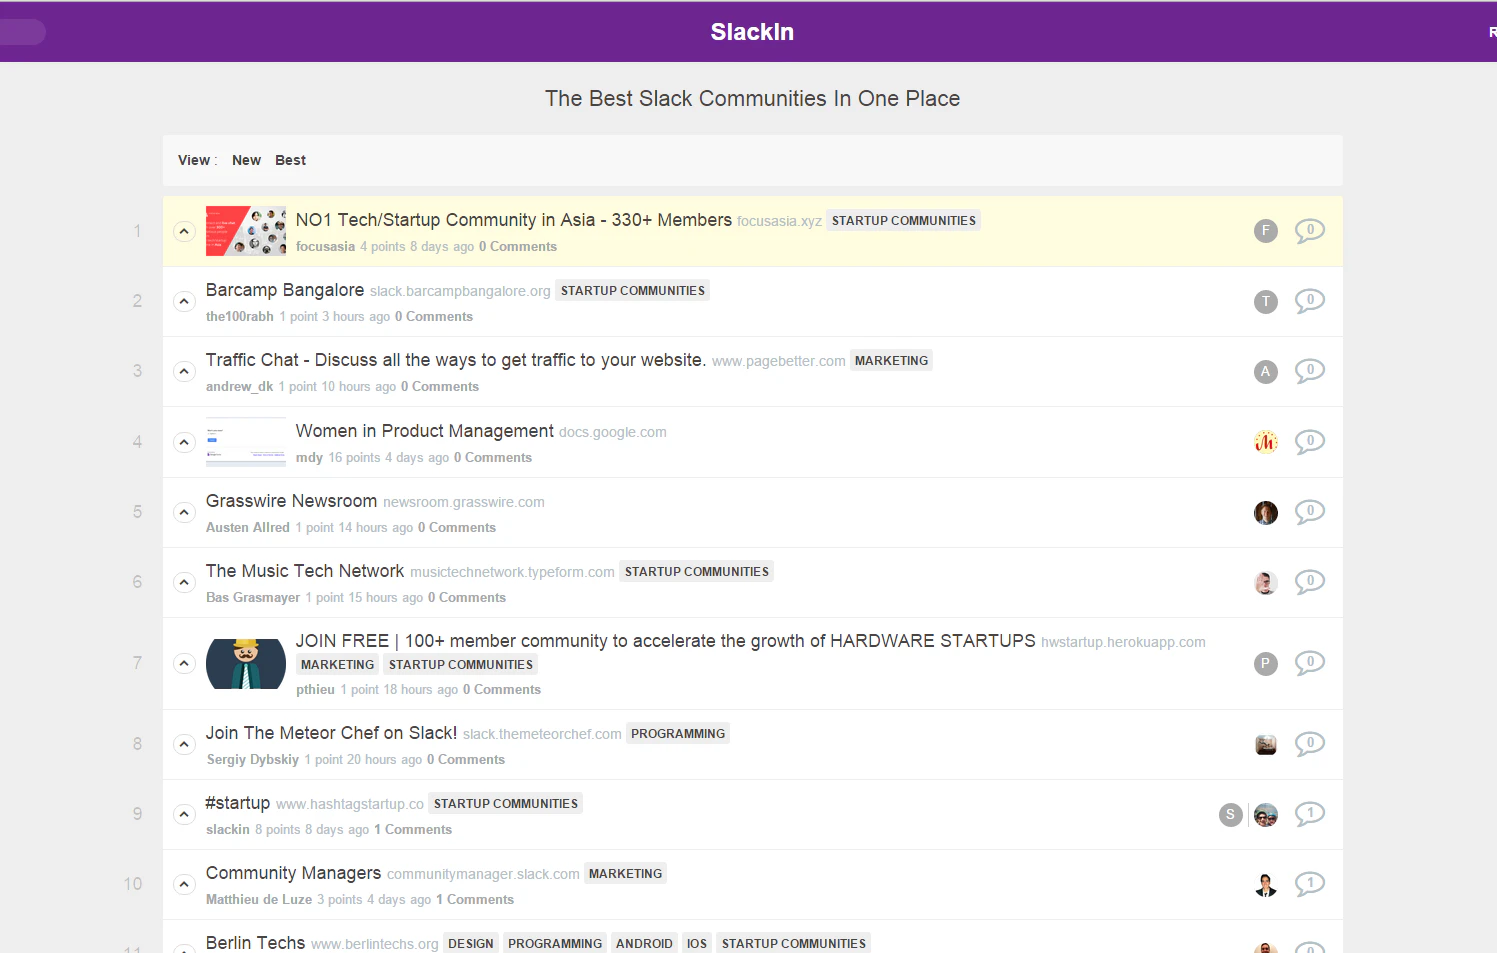
Task: Click IOS tag on Berlin Techs post
Action: pos(697,943)
